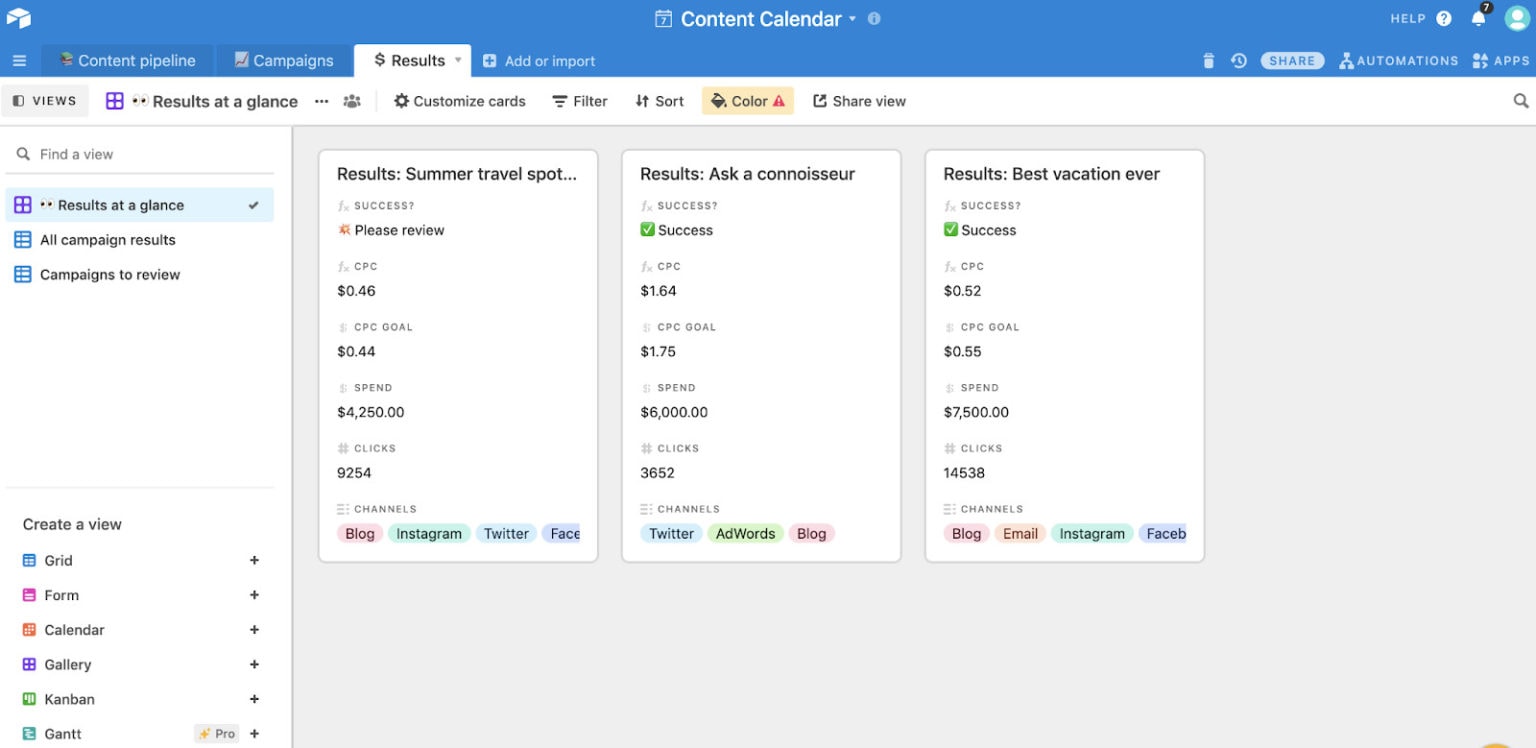The image size is (1536, 748).
Task: Click the Airtable logo
Action: [x=19, y=18]
